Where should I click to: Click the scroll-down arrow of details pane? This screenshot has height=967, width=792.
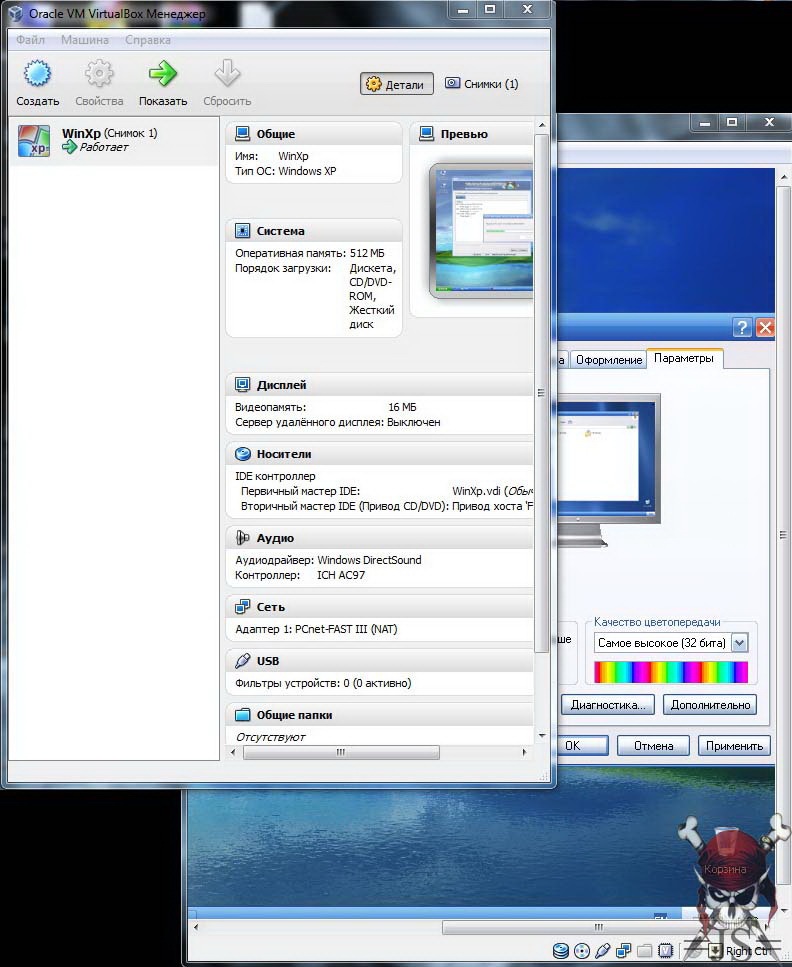click(x=542, y=736)
